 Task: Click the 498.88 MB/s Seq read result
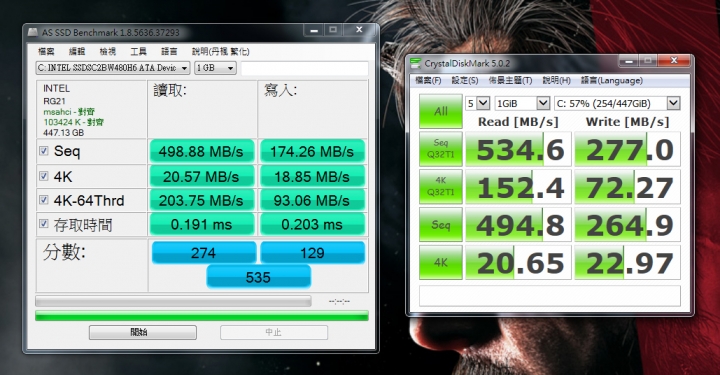[x=202, y=151]
